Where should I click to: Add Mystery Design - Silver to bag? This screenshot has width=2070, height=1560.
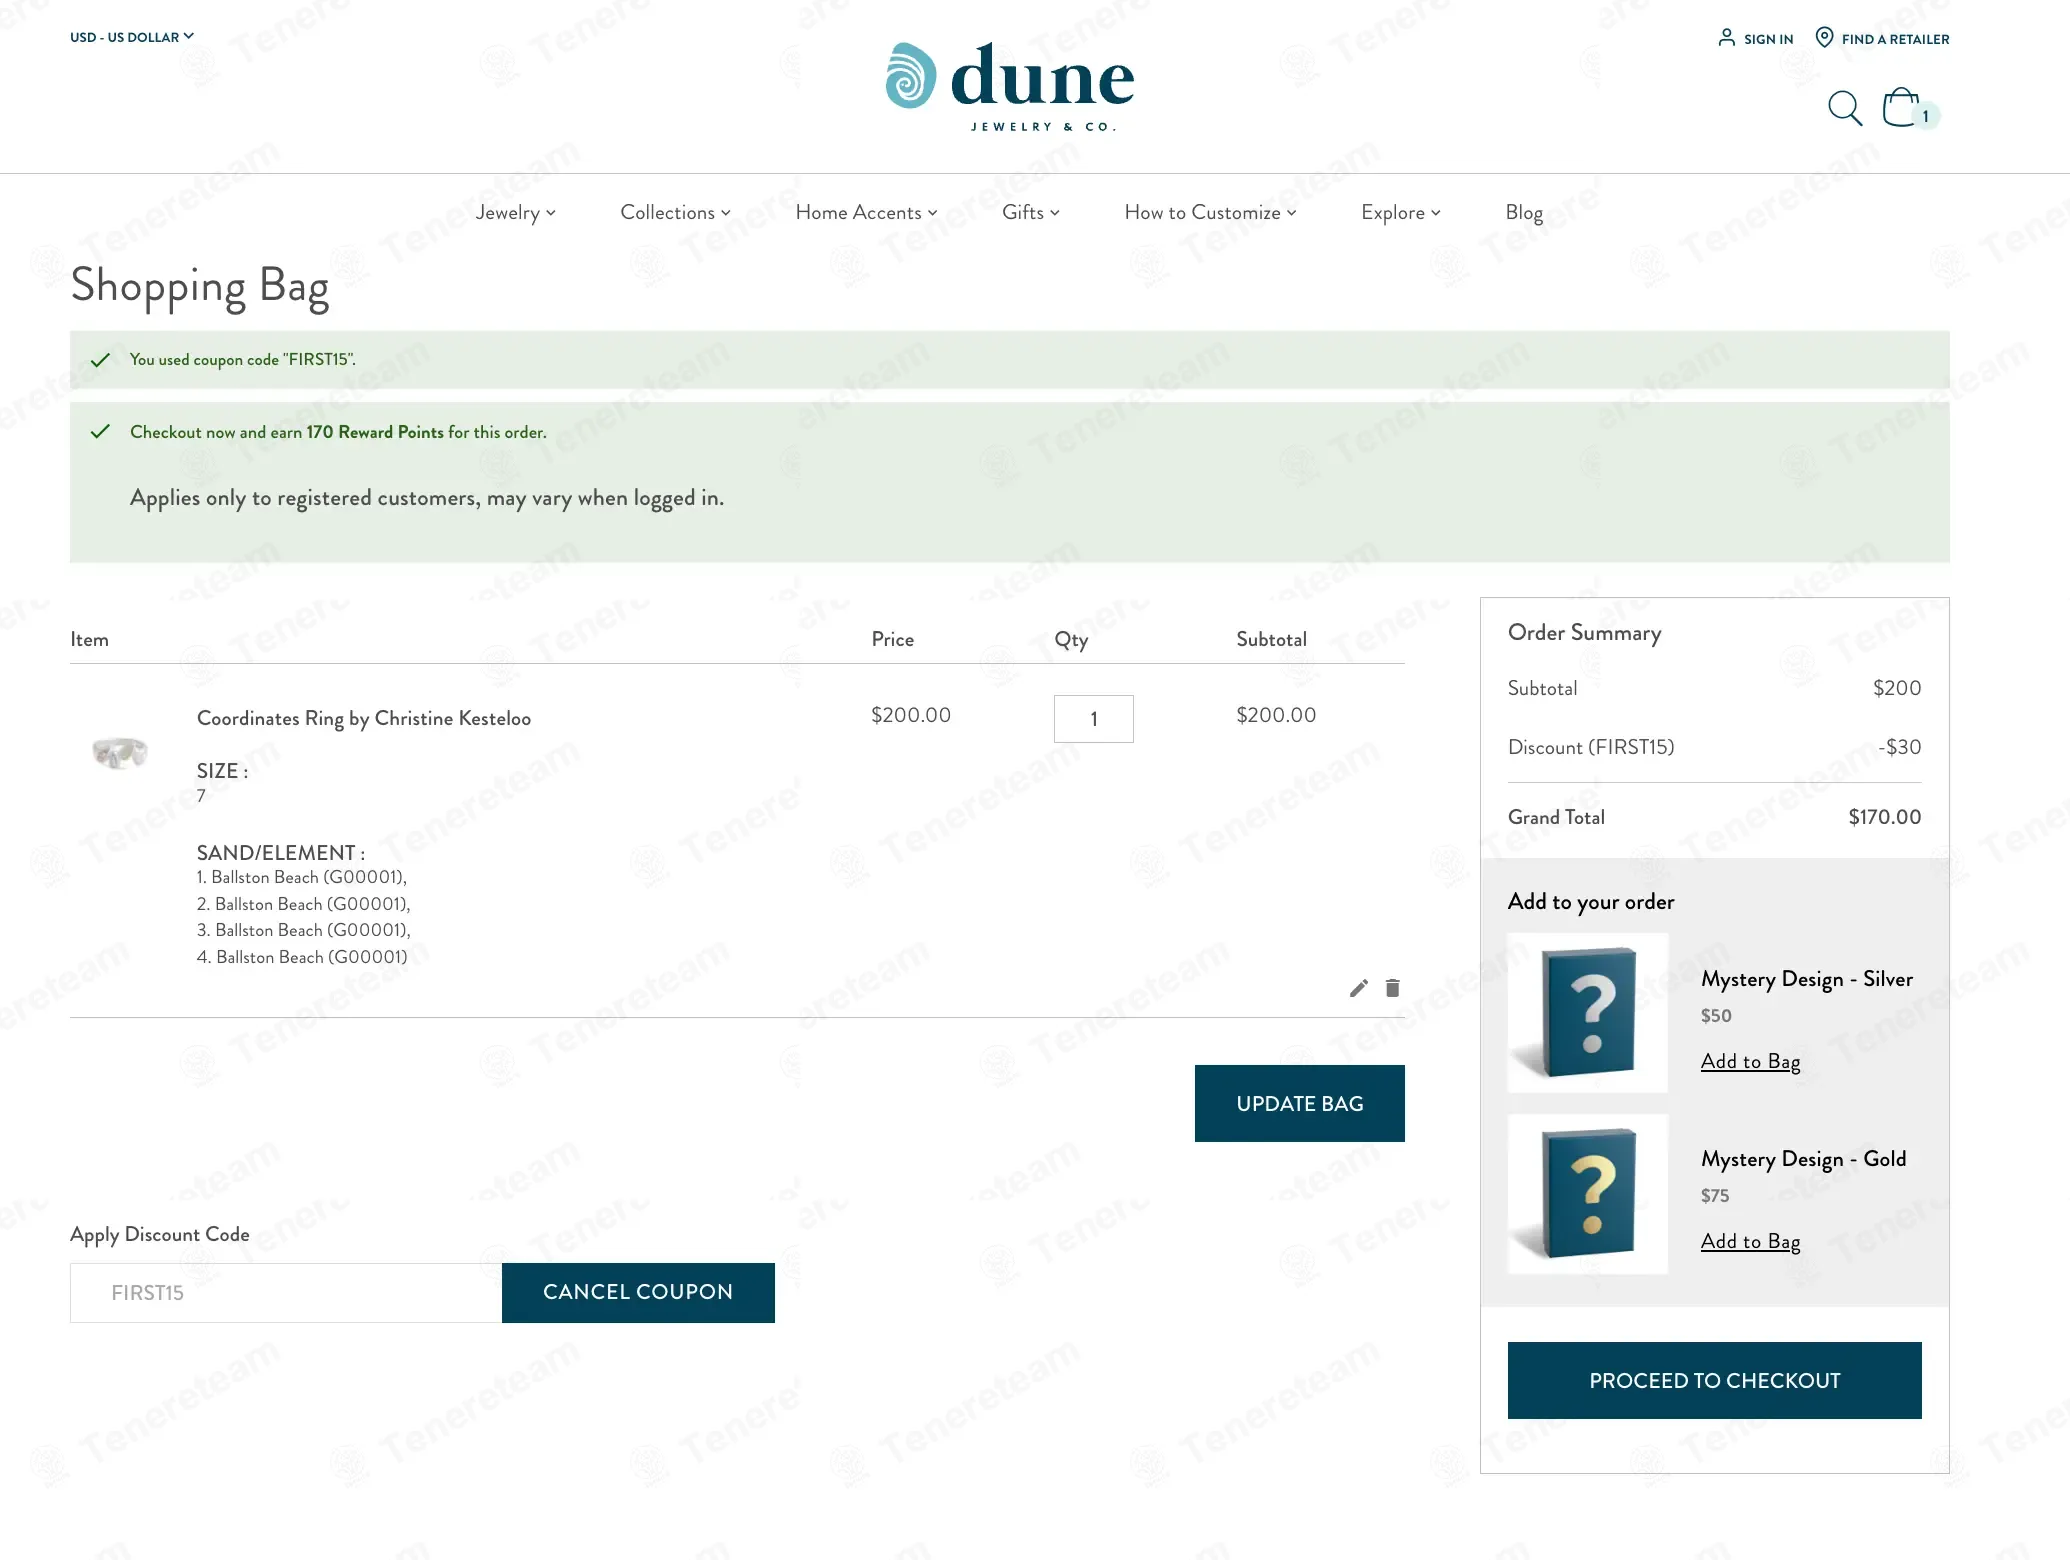pyautogui.click(x=1750, y=1061)
